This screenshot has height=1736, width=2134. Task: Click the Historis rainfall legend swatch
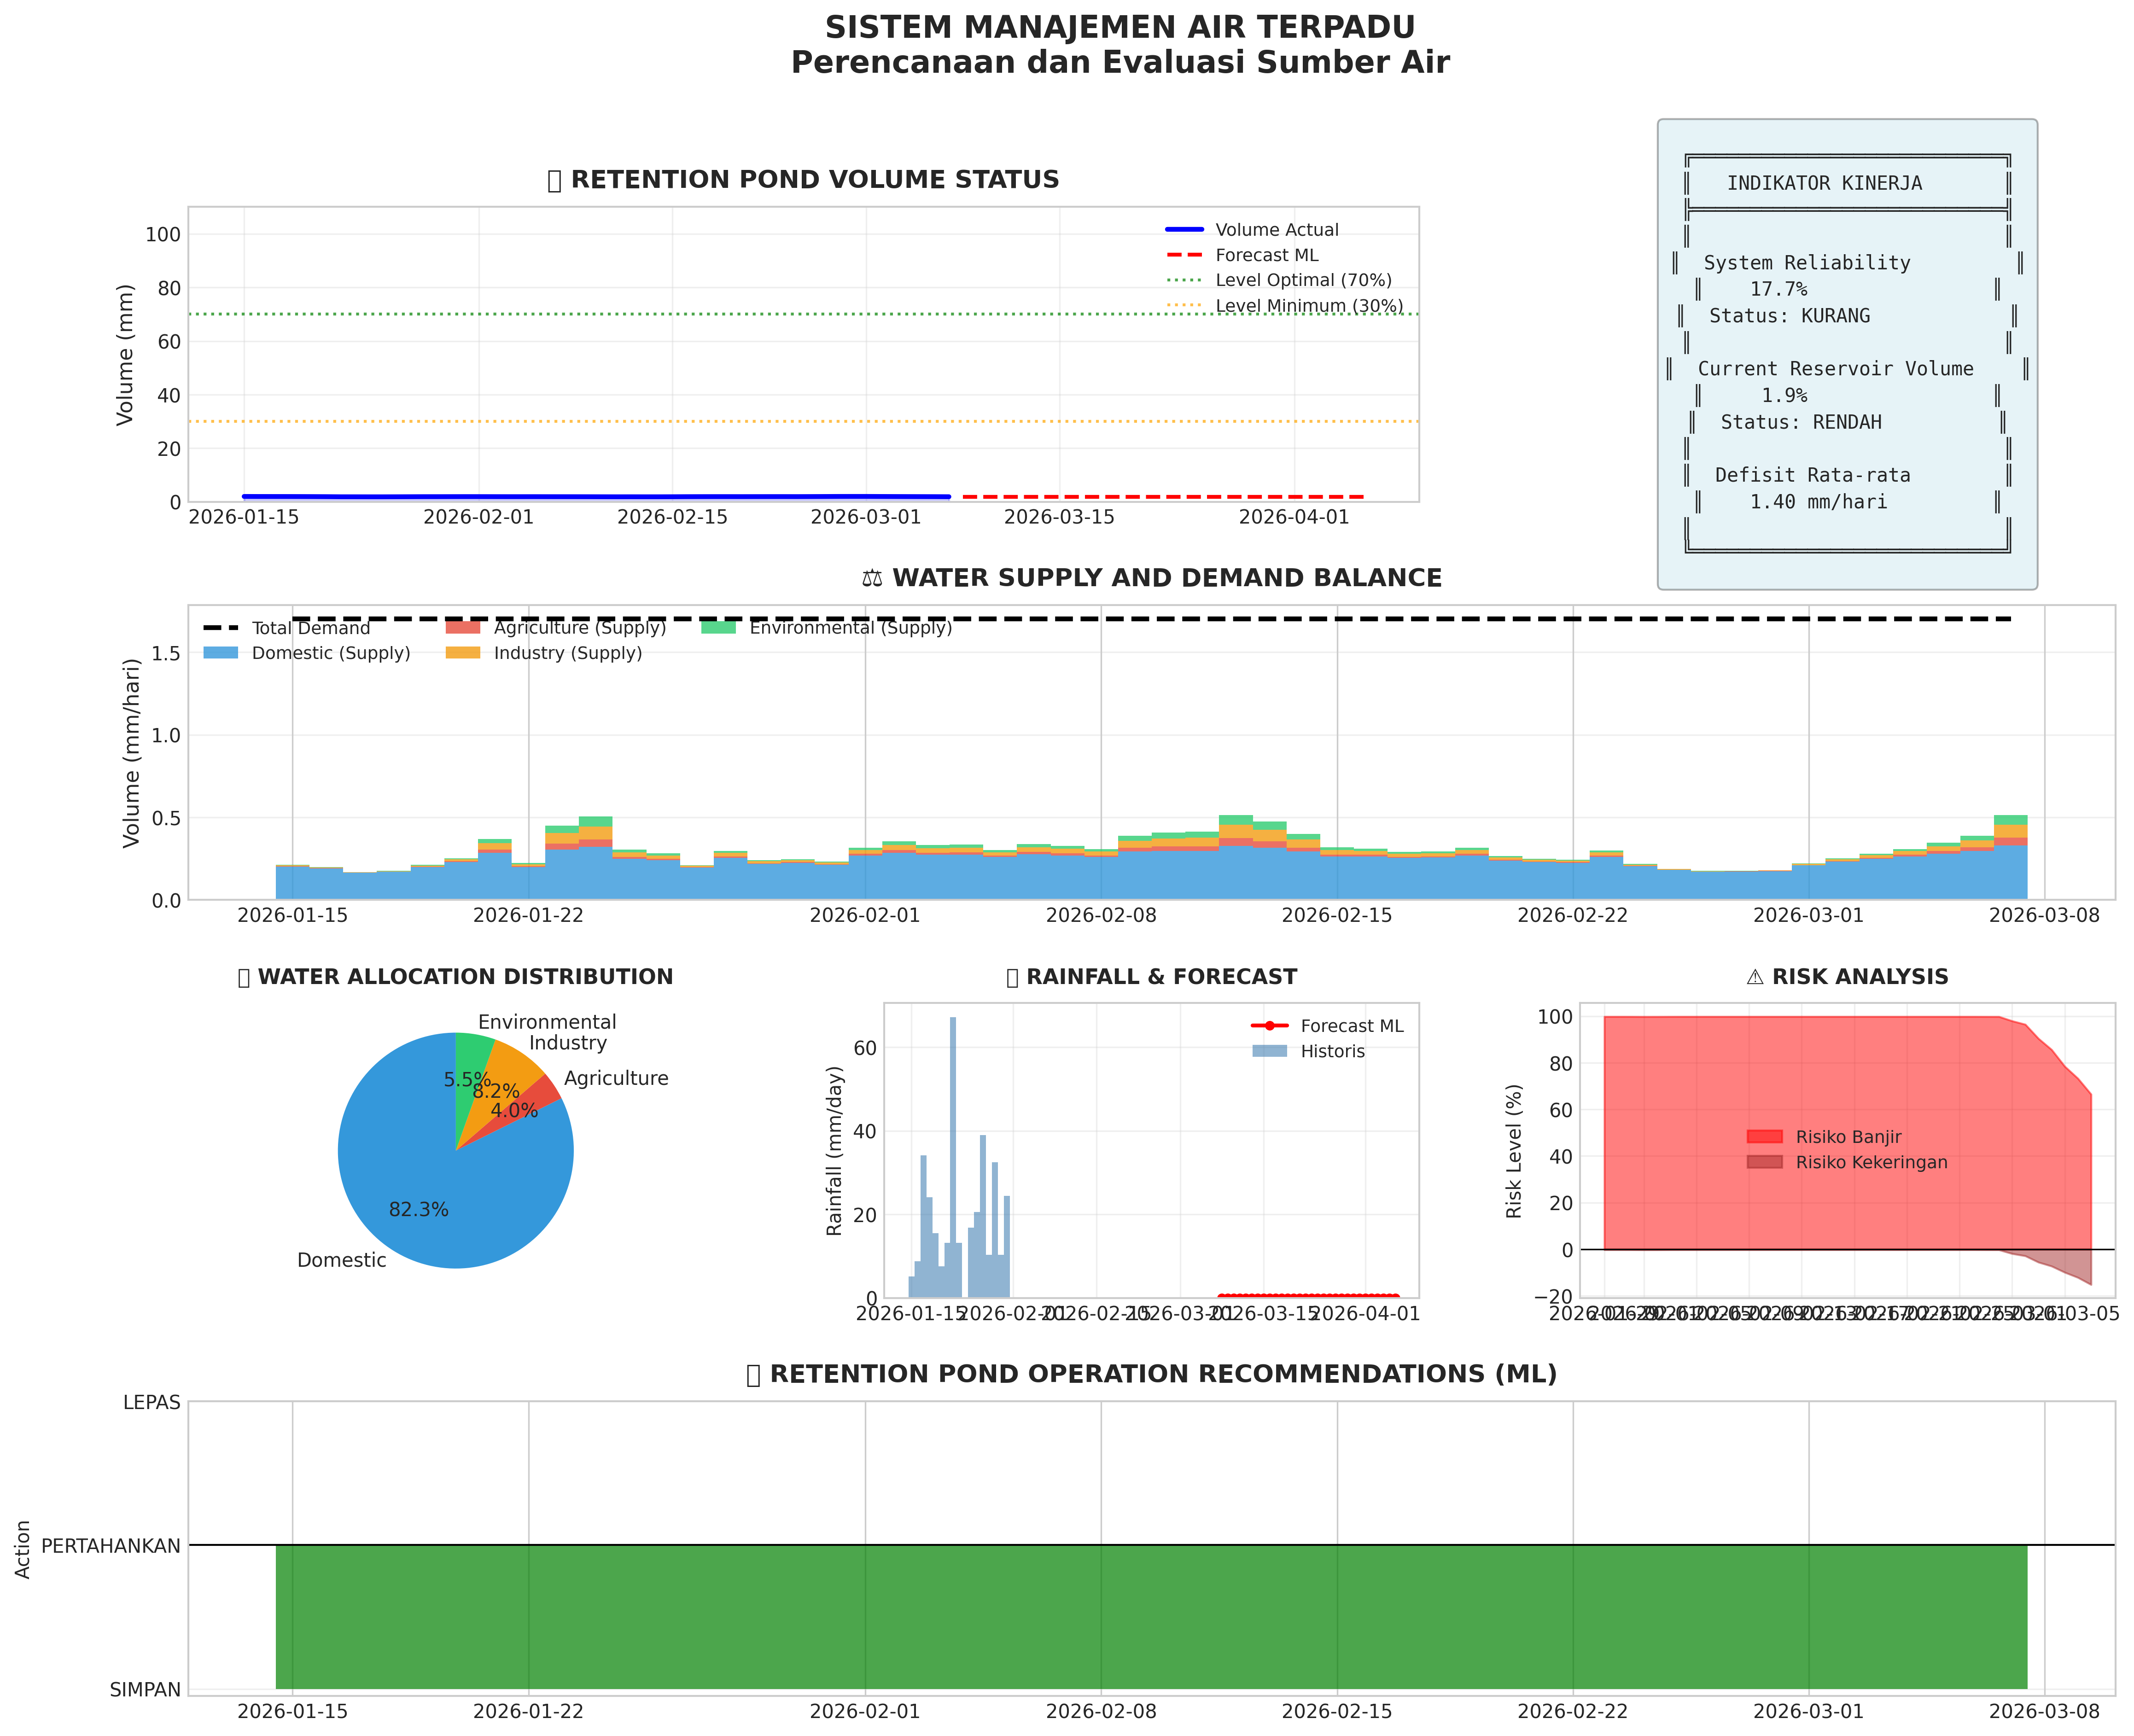(x=1269, y=1051)
